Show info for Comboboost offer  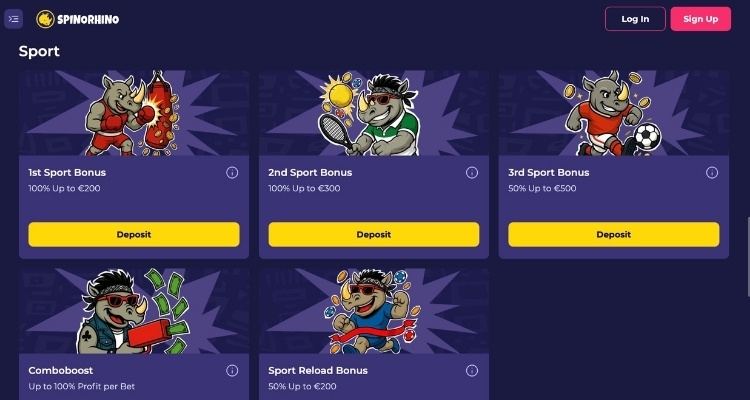[x=232, y=371]
